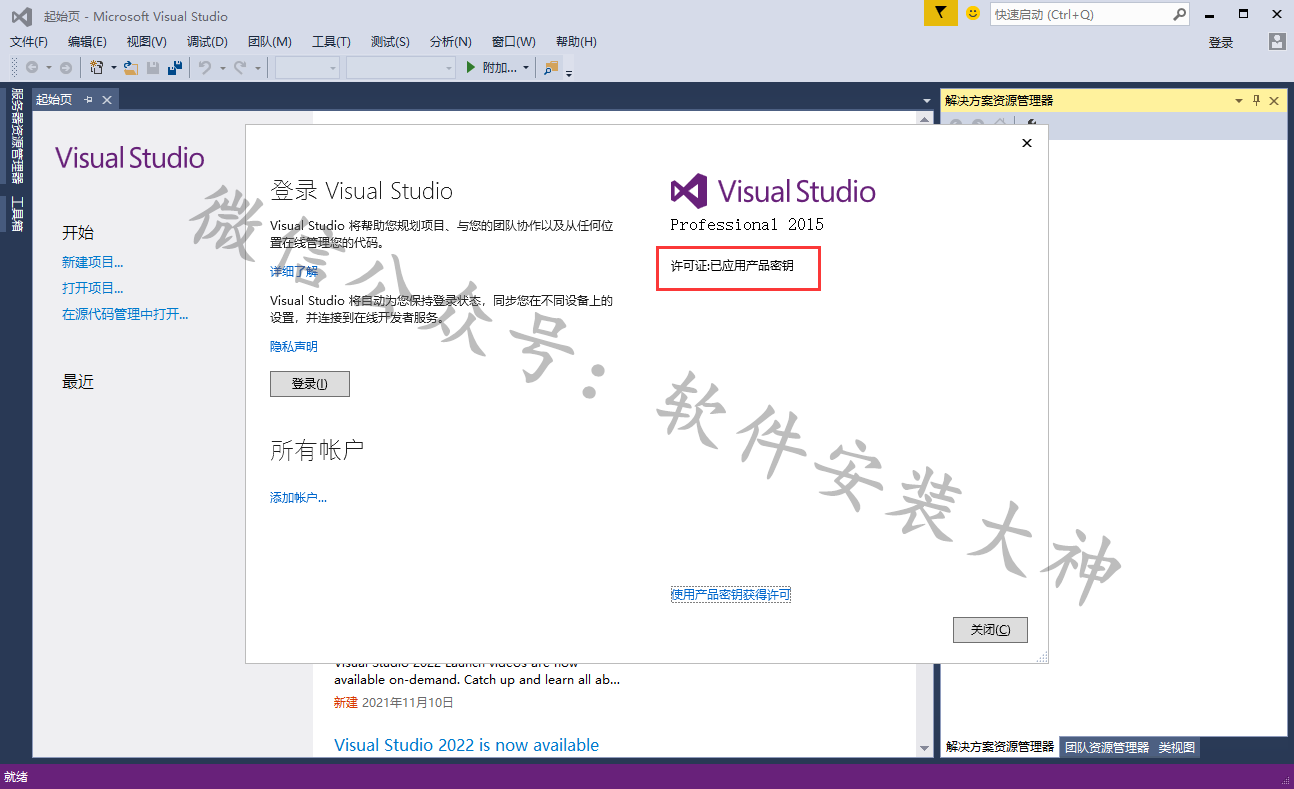Click the Solution Explorer properties wrench icon
The image size is (1294, 789).
(x=1032, y=122)
